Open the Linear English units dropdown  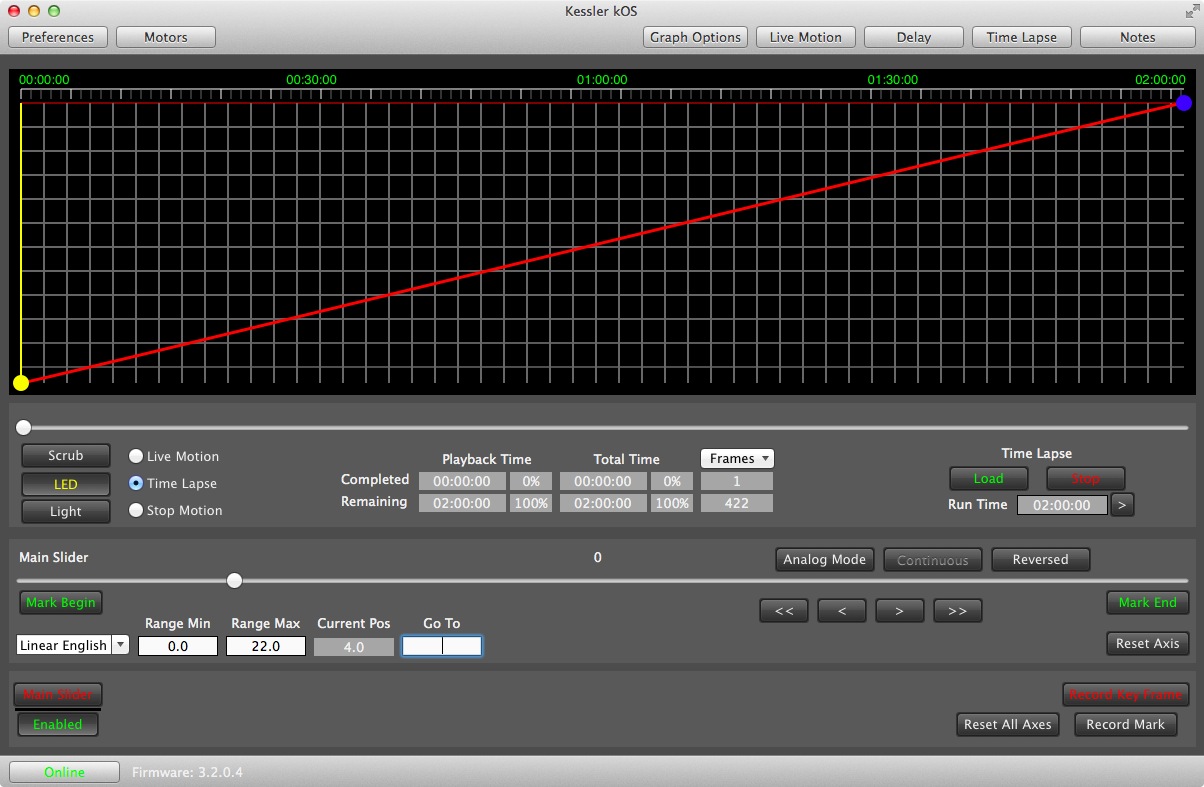coord(73,645)
